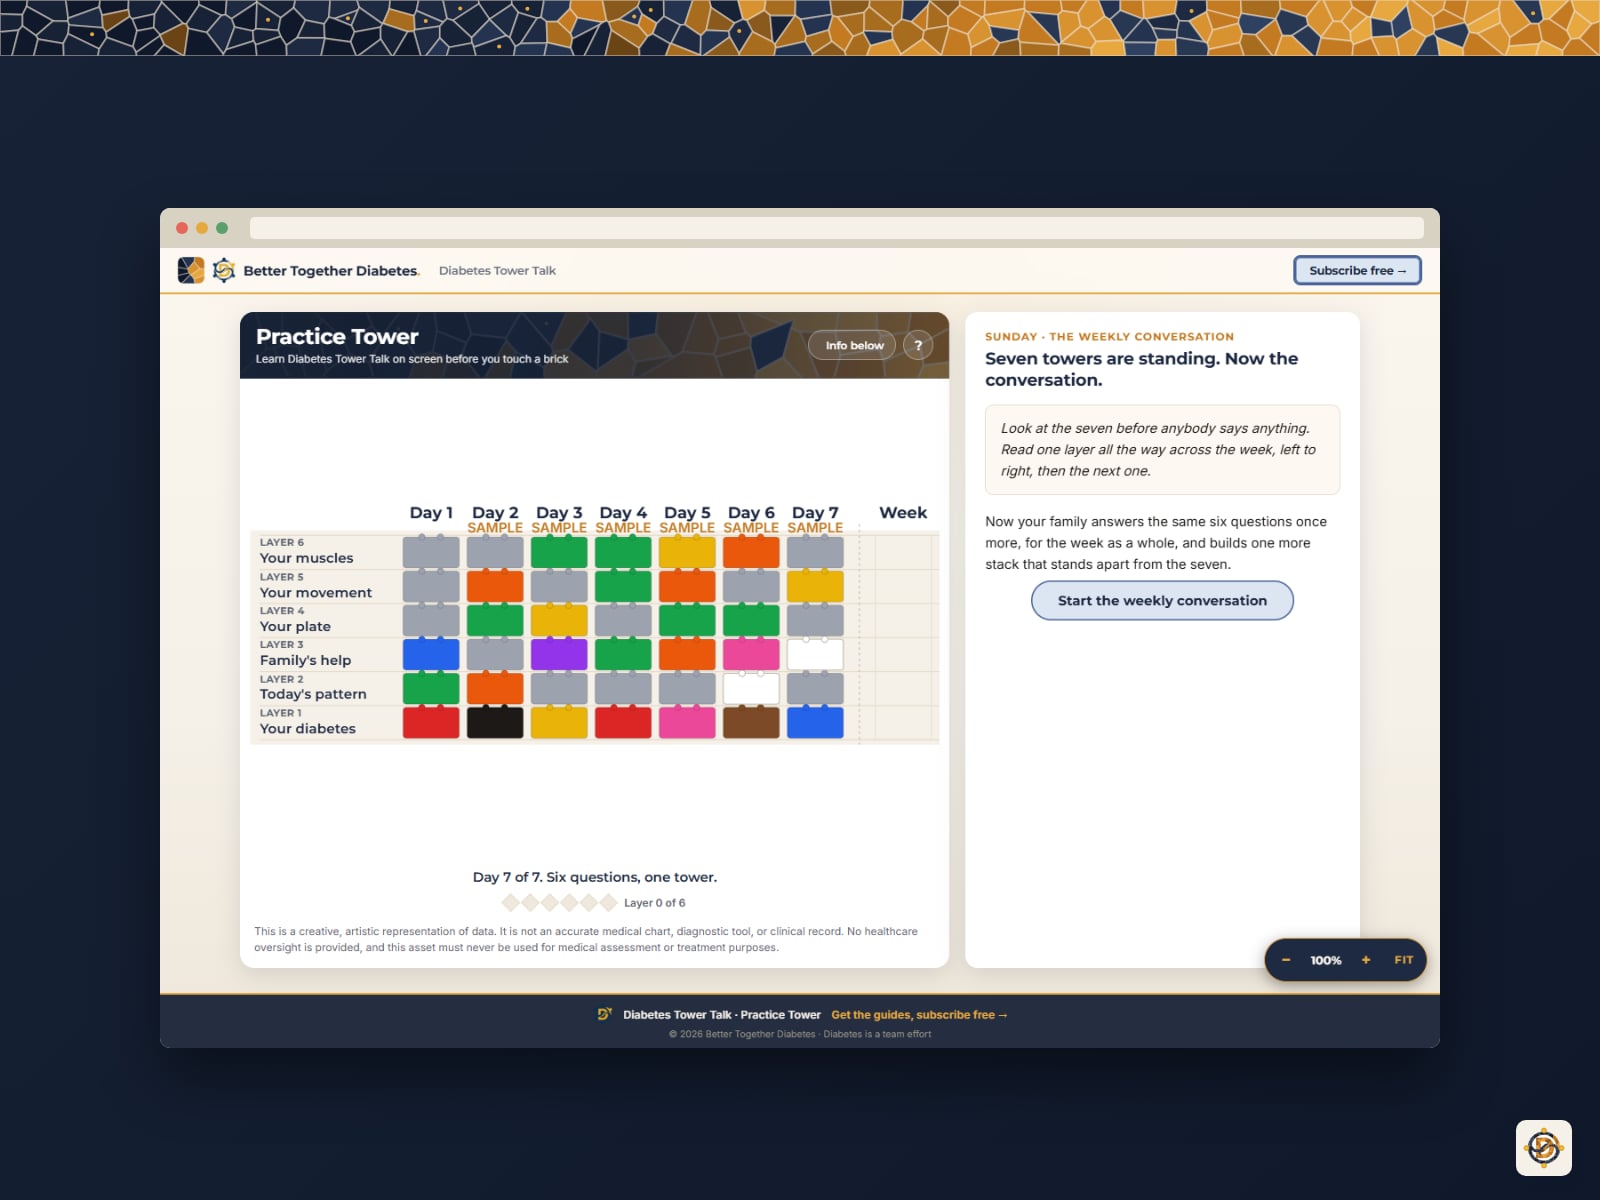
Task: Open the question mark help button
Action: point(918,345)
